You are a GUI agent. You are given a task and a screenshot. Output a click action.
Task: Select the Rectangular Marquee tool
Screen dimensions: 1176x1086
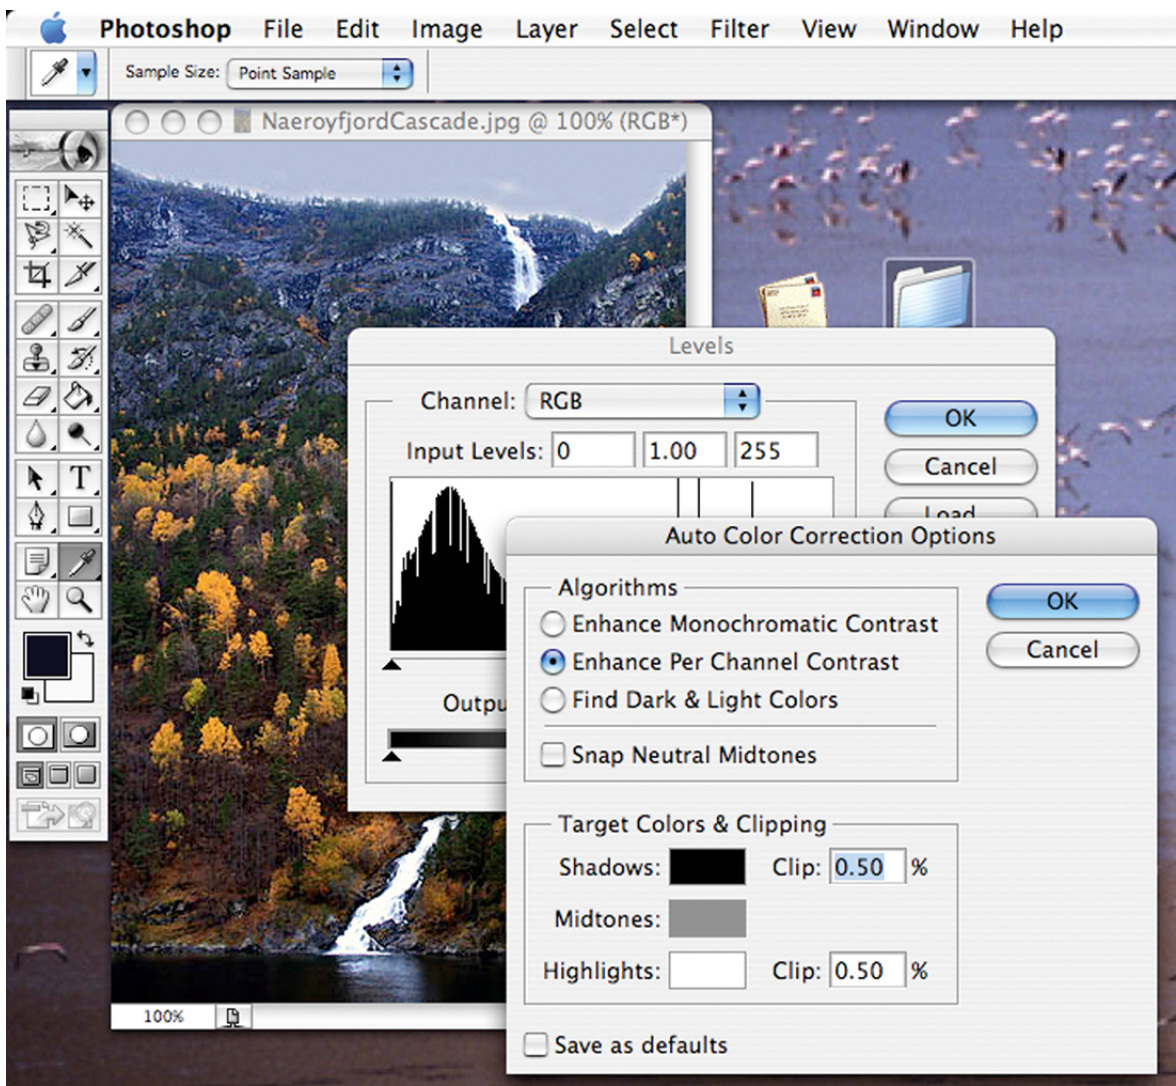pos(35,200)
